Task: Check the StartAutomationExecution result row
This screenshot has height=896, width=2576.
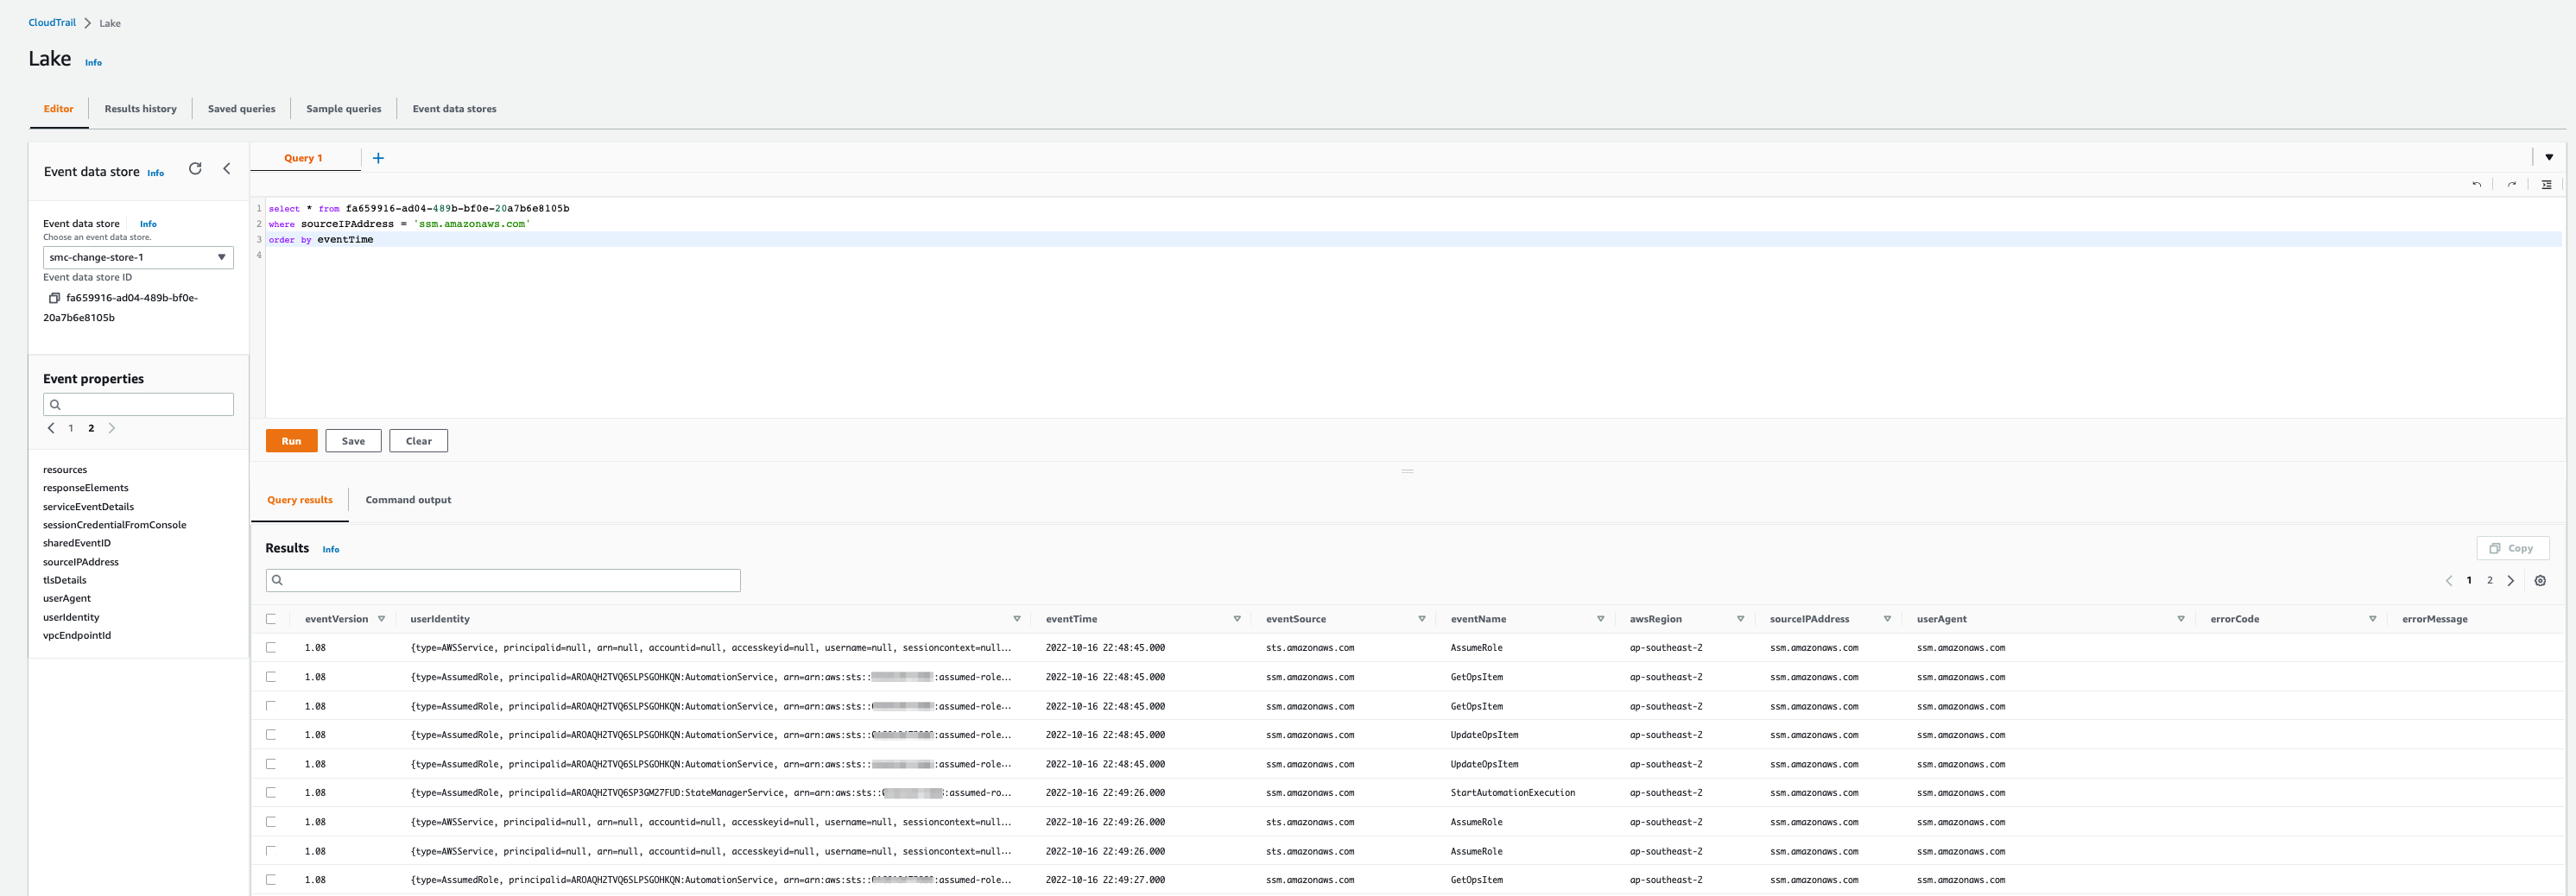Action: (271, 792)
